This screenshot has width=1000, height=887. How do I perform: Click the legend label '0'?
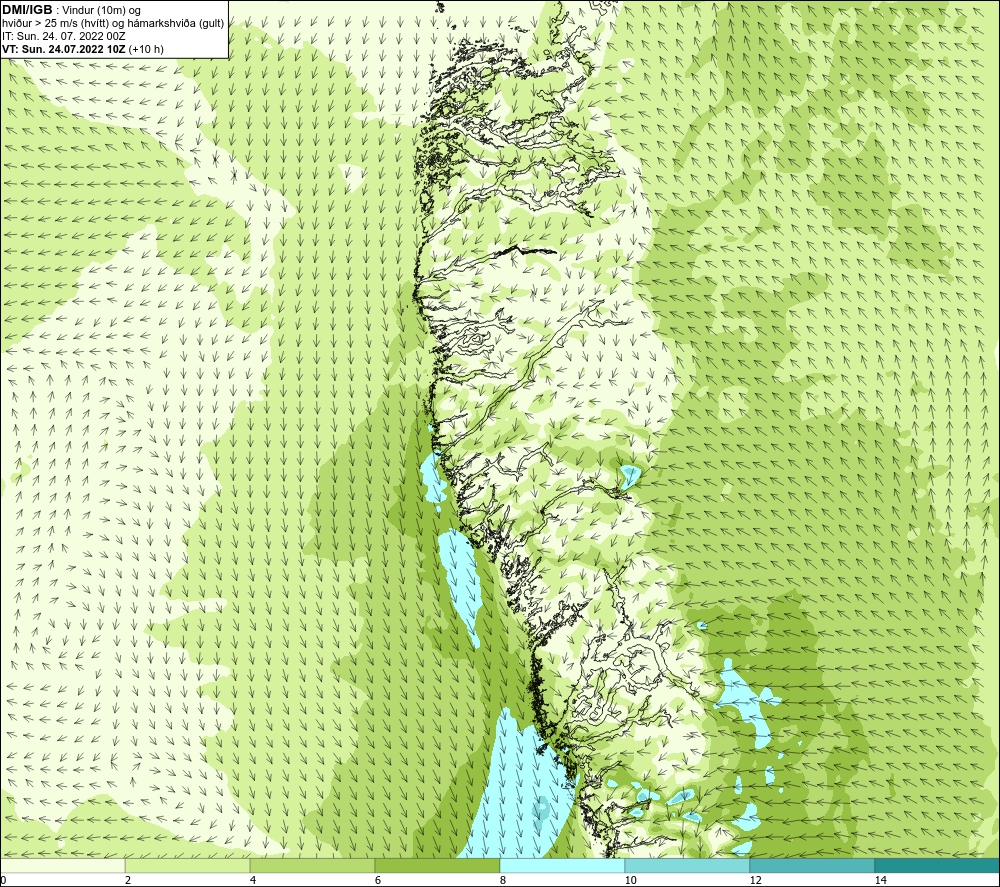(3, 880)
